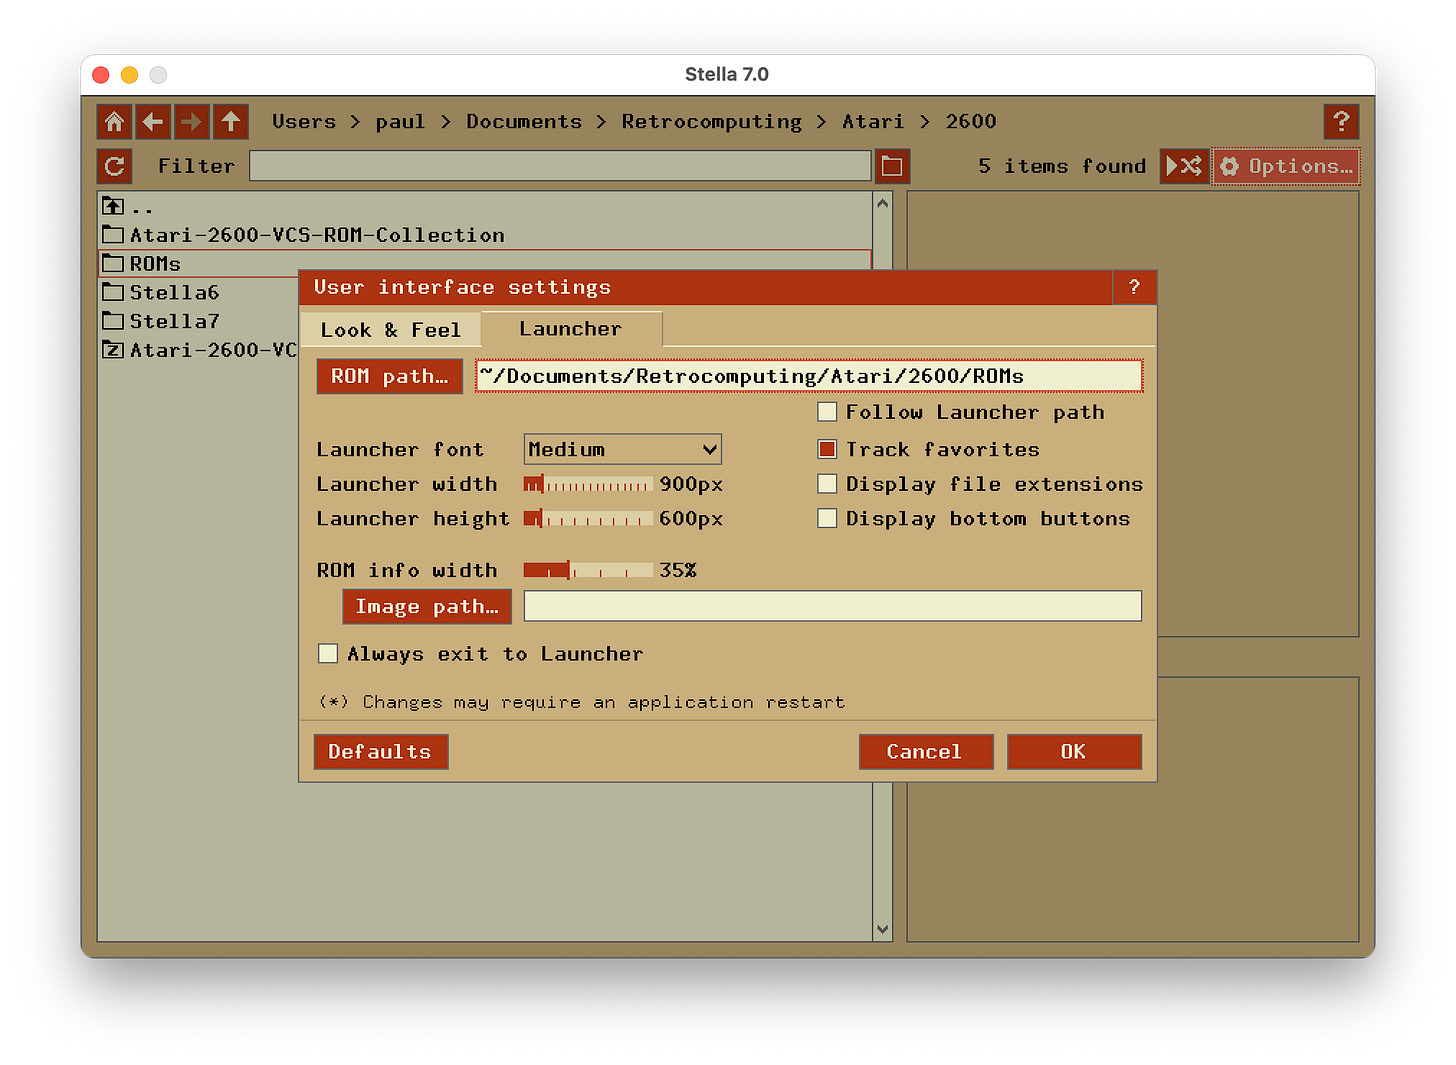The image size is (1456, 1065).
Task: Click the ROM path text field
Action: tap(809, 376)
